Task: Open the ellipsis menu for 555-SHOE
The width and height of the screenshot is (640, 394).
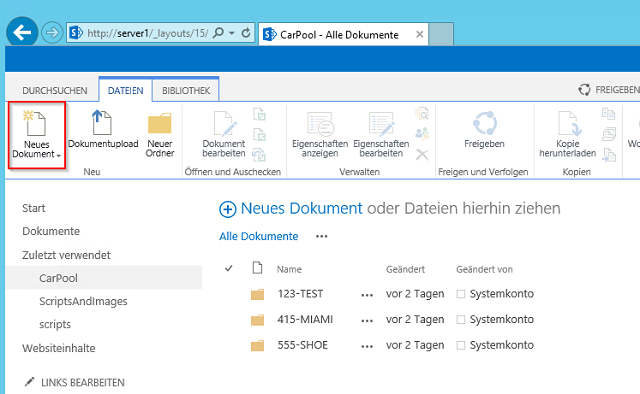Action: (x=367, y=347)
